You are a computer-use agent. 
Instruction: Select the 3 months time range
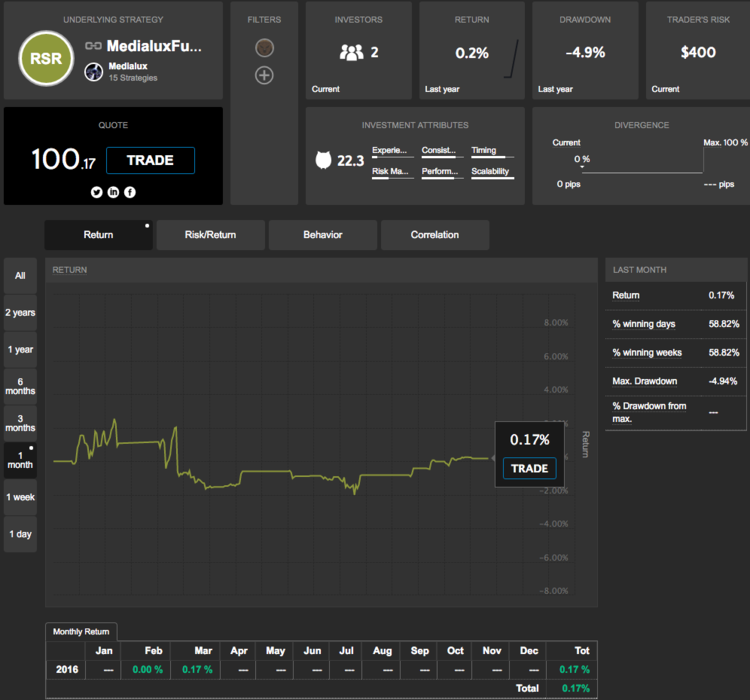click(x=20, y=421)
